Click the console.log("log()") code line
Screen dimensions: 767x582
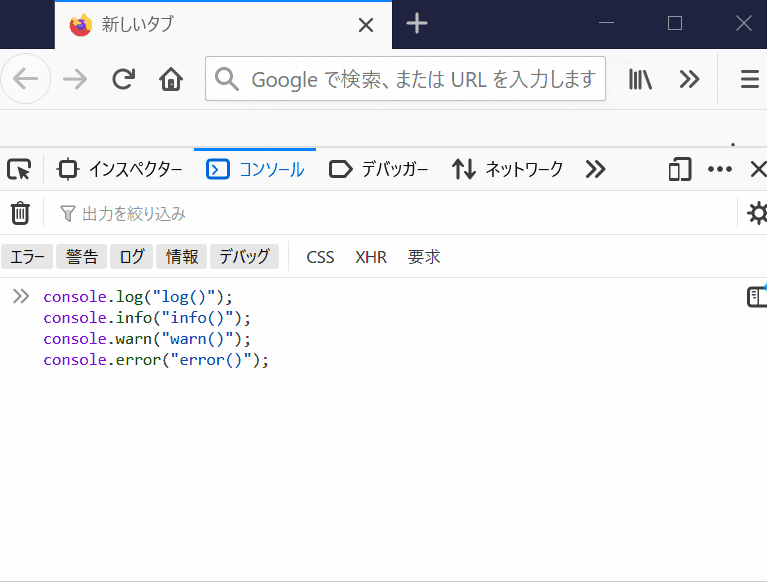point(137,297)
